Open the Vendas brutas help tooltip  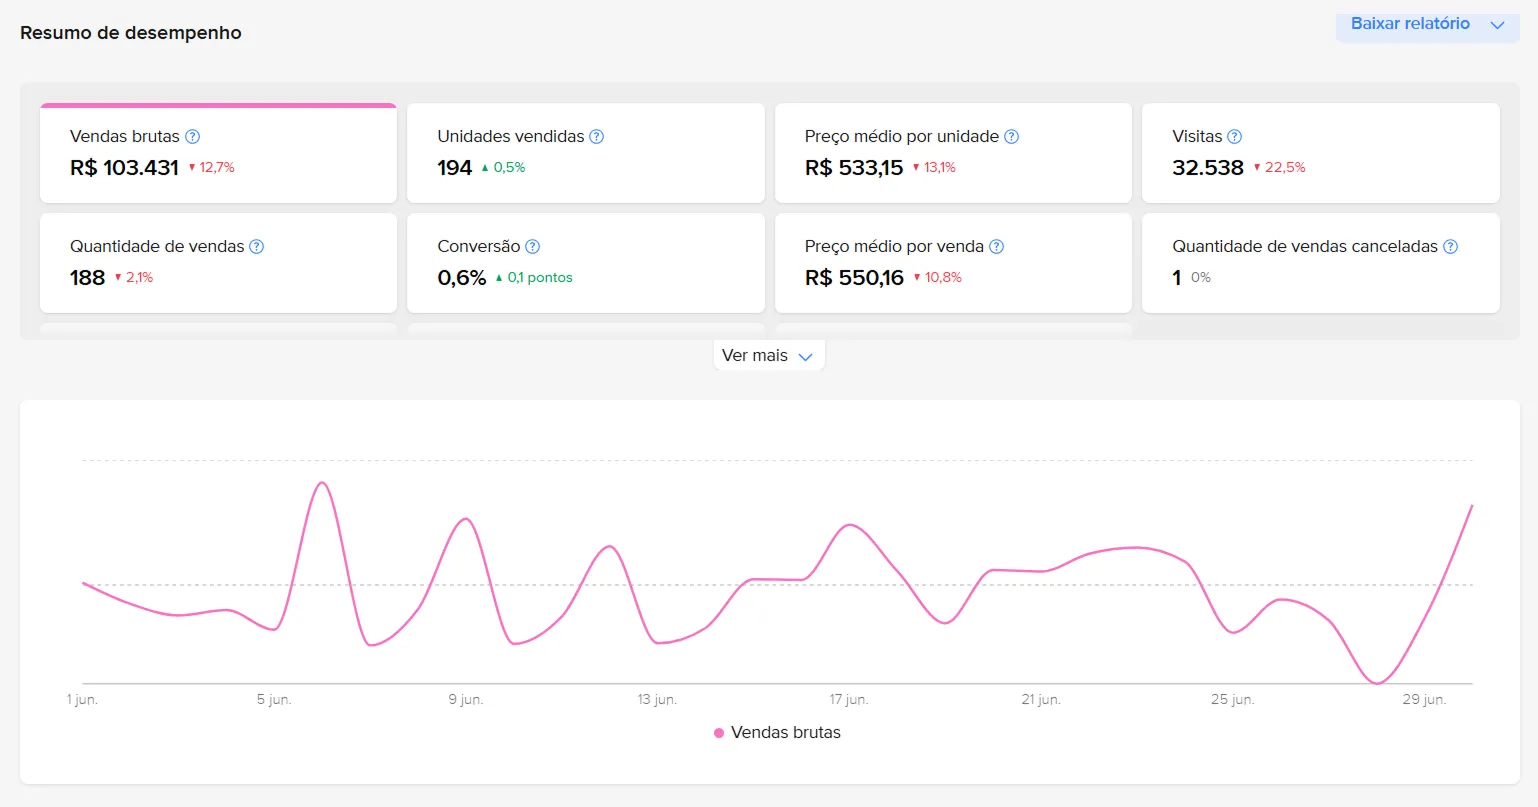coord(191,136)
